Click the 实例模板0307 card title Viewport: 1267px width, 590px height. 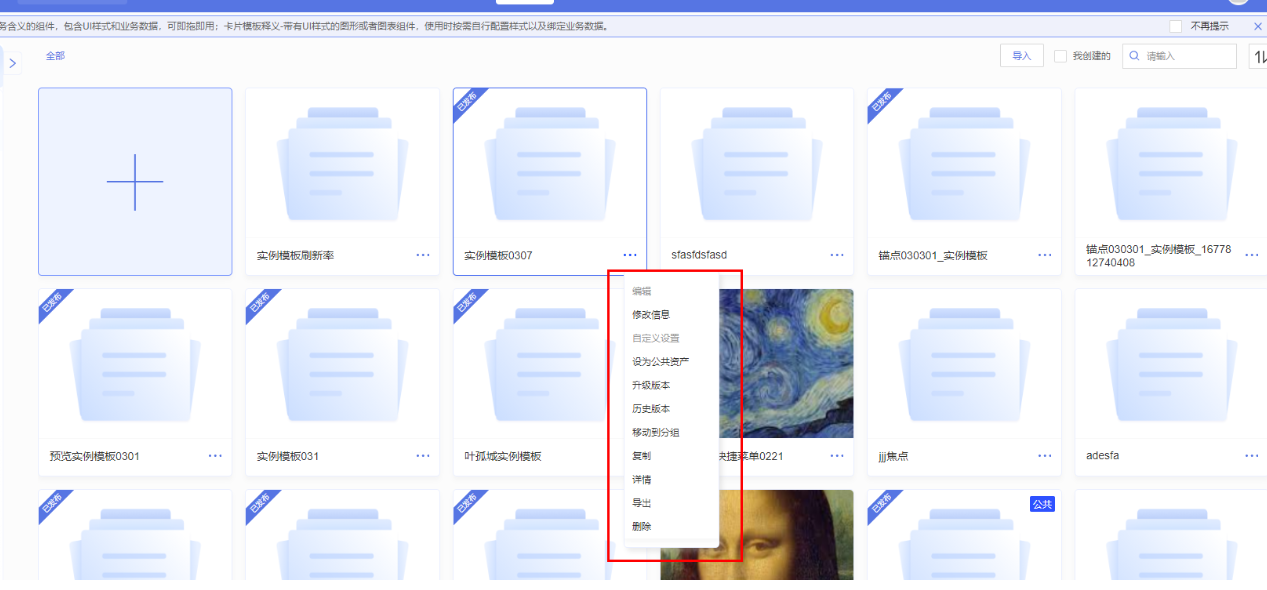[x=498, y=255]
